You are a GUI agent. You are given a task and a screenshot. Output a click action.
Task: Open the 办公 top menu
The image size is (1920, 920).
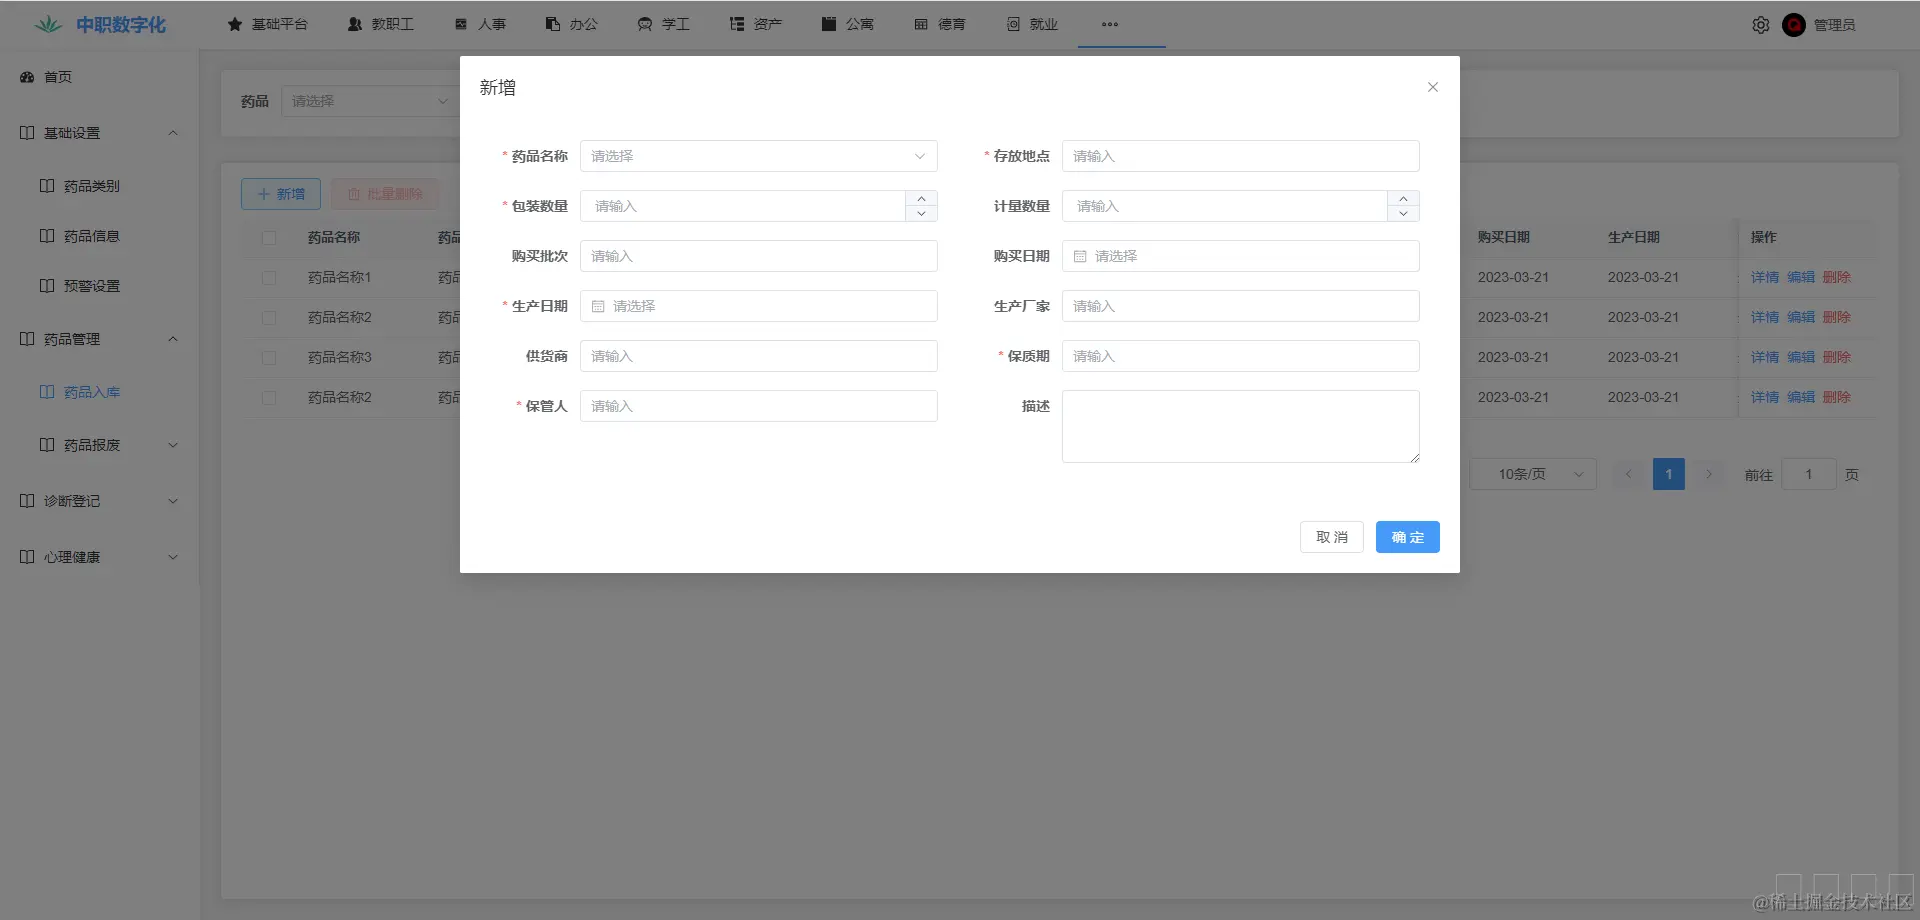pos(572,24)
